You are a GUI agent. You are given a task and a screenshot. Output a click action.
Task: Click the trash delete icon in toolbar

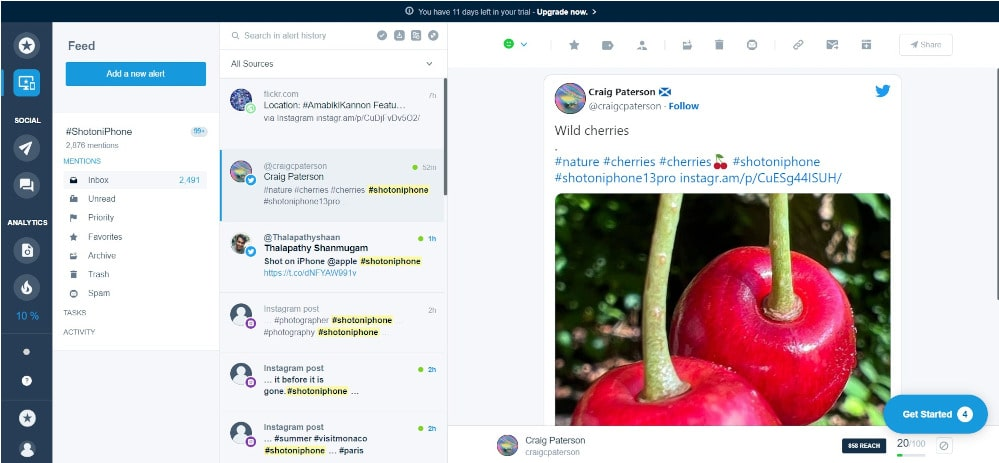(x=719, y=45)
